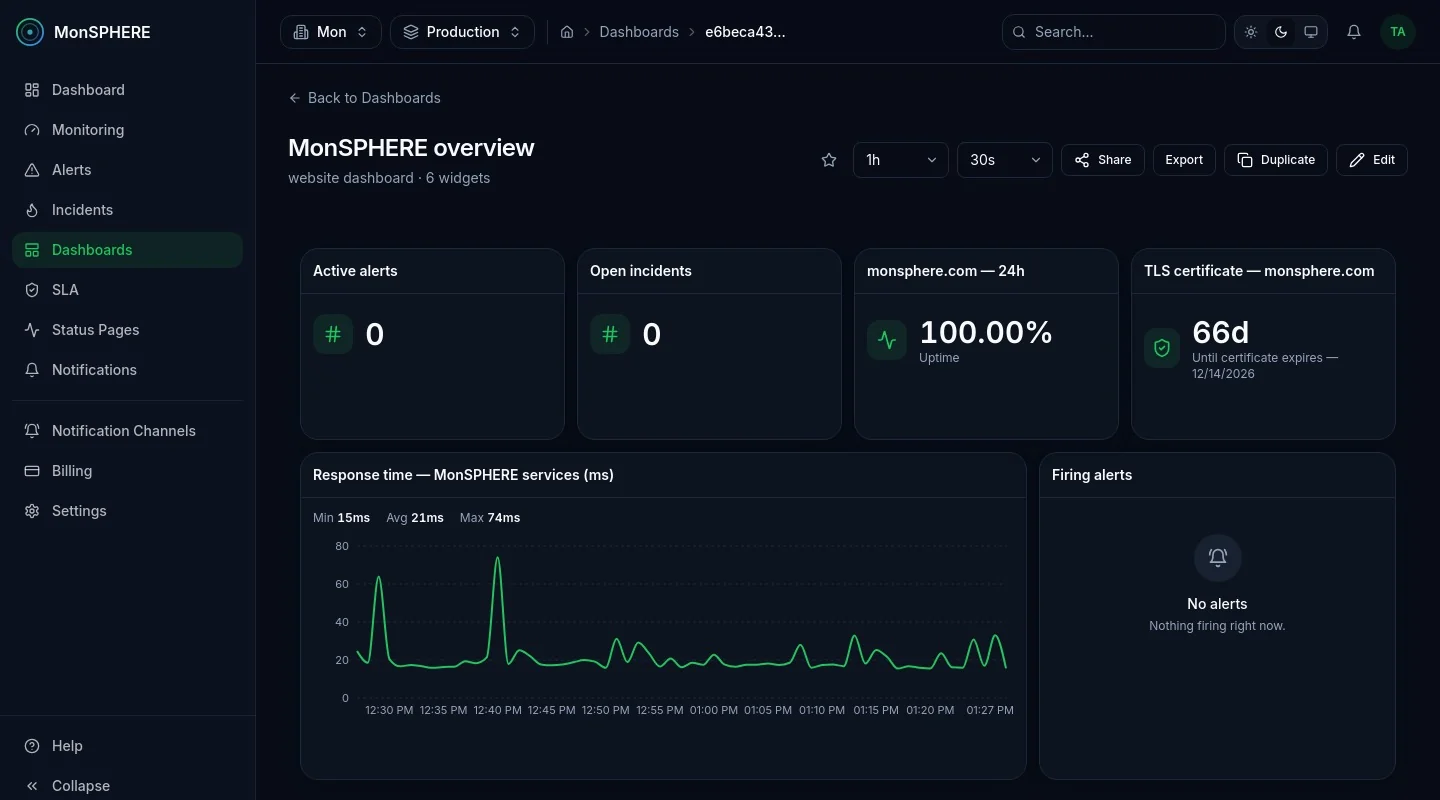Click the Open incidents widget title
The image size is (1440, 800).
pyautogui.click(x=641, y=271)
